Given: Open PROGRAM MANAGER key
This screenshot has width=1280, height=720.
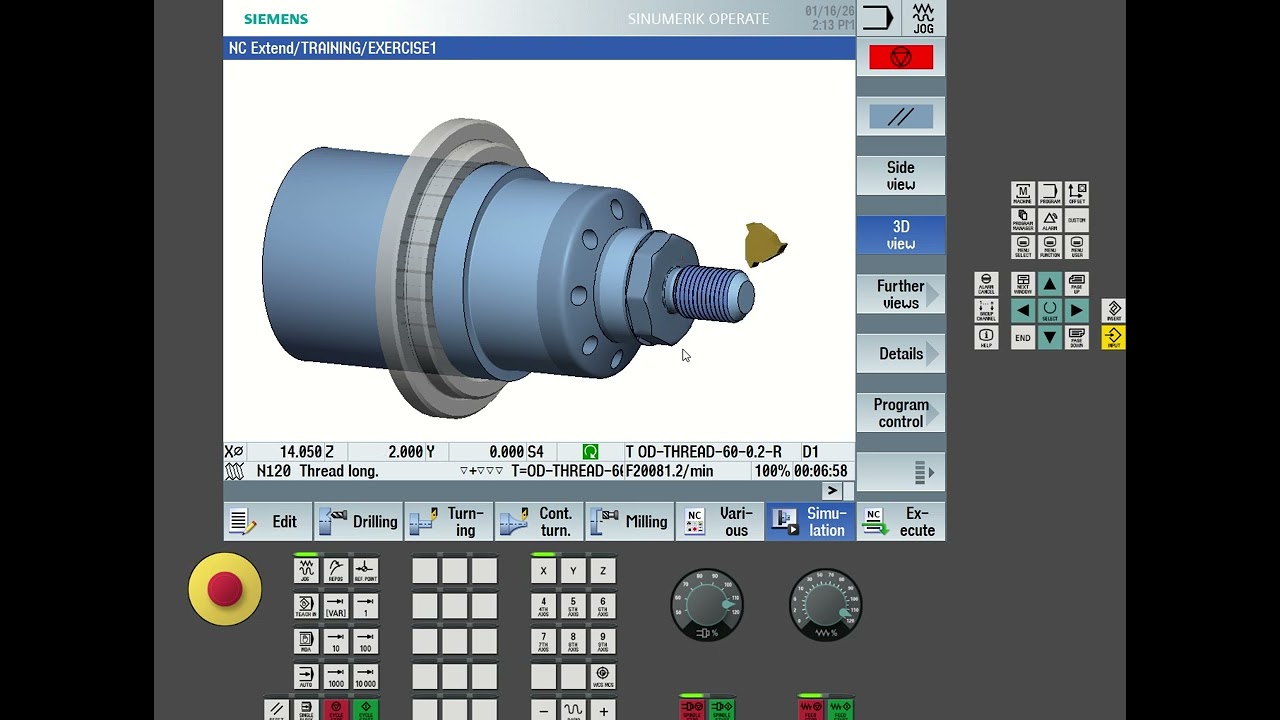Looking at the screenshot, I should point(1023,220).
